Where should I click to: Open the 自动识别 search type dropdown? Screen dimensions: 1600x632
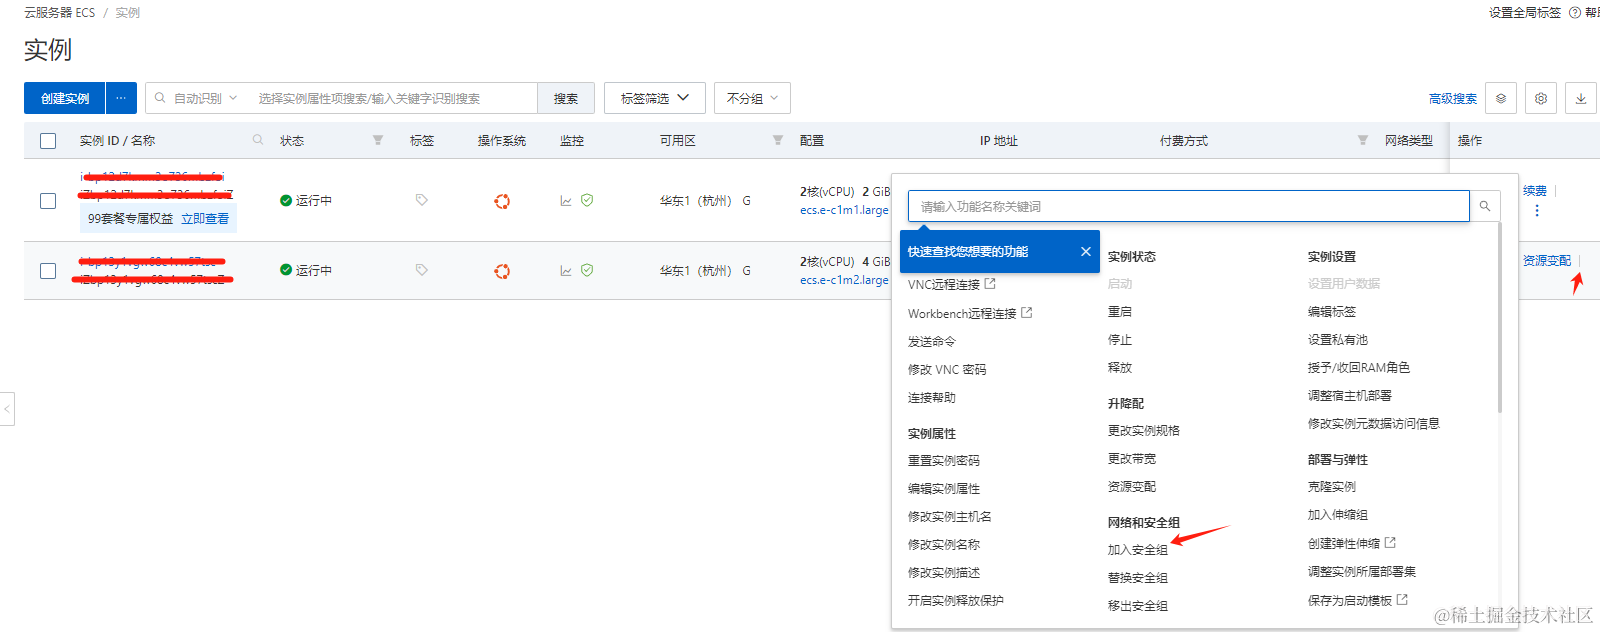(x=205, y=98)
